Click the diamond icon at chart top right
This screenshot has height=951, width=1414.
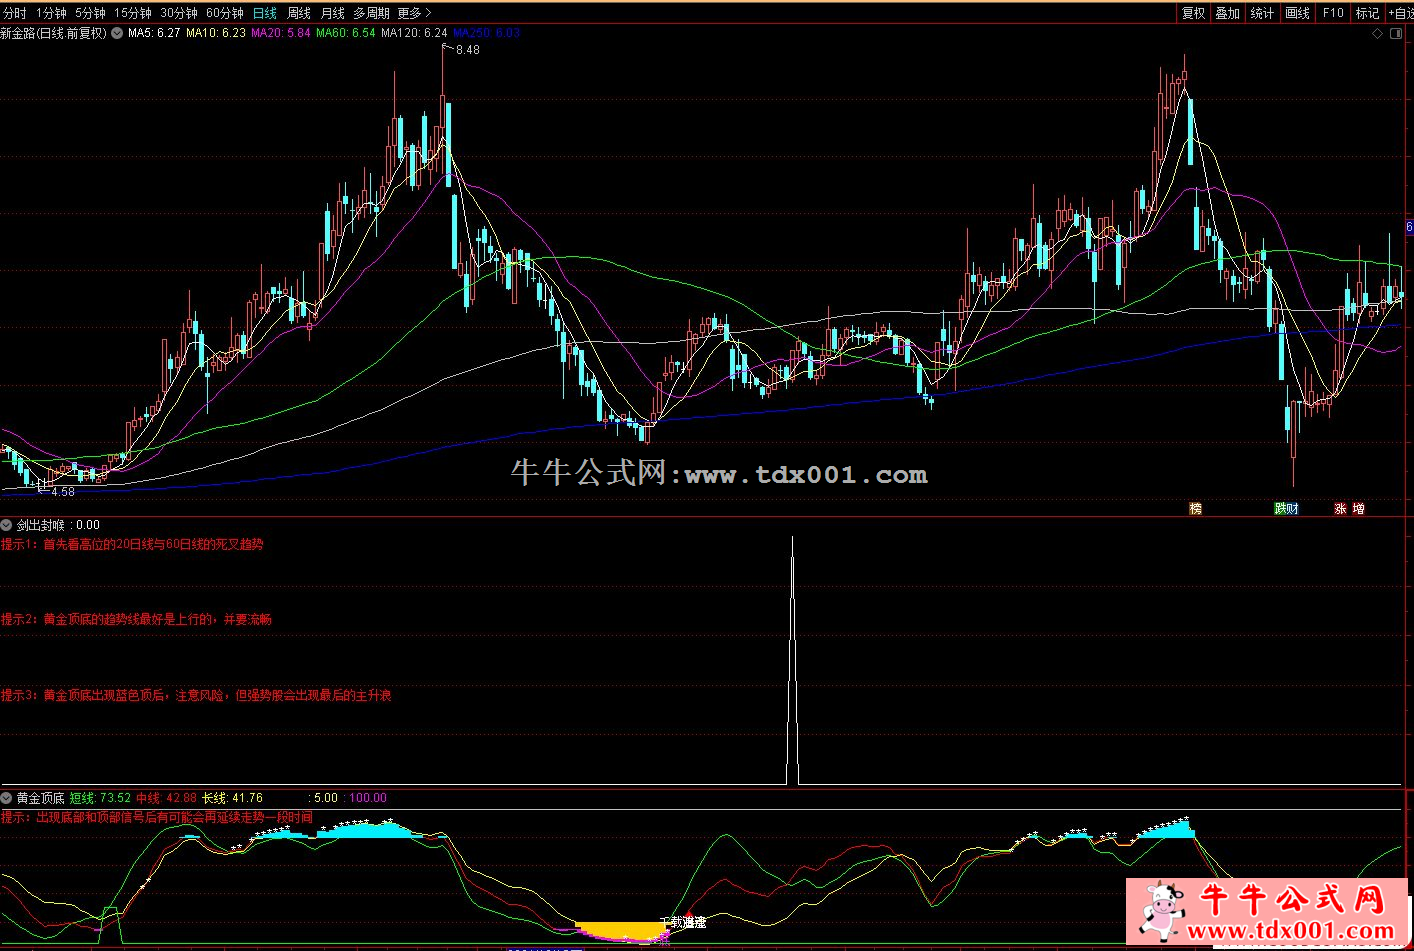point(1377,33)
